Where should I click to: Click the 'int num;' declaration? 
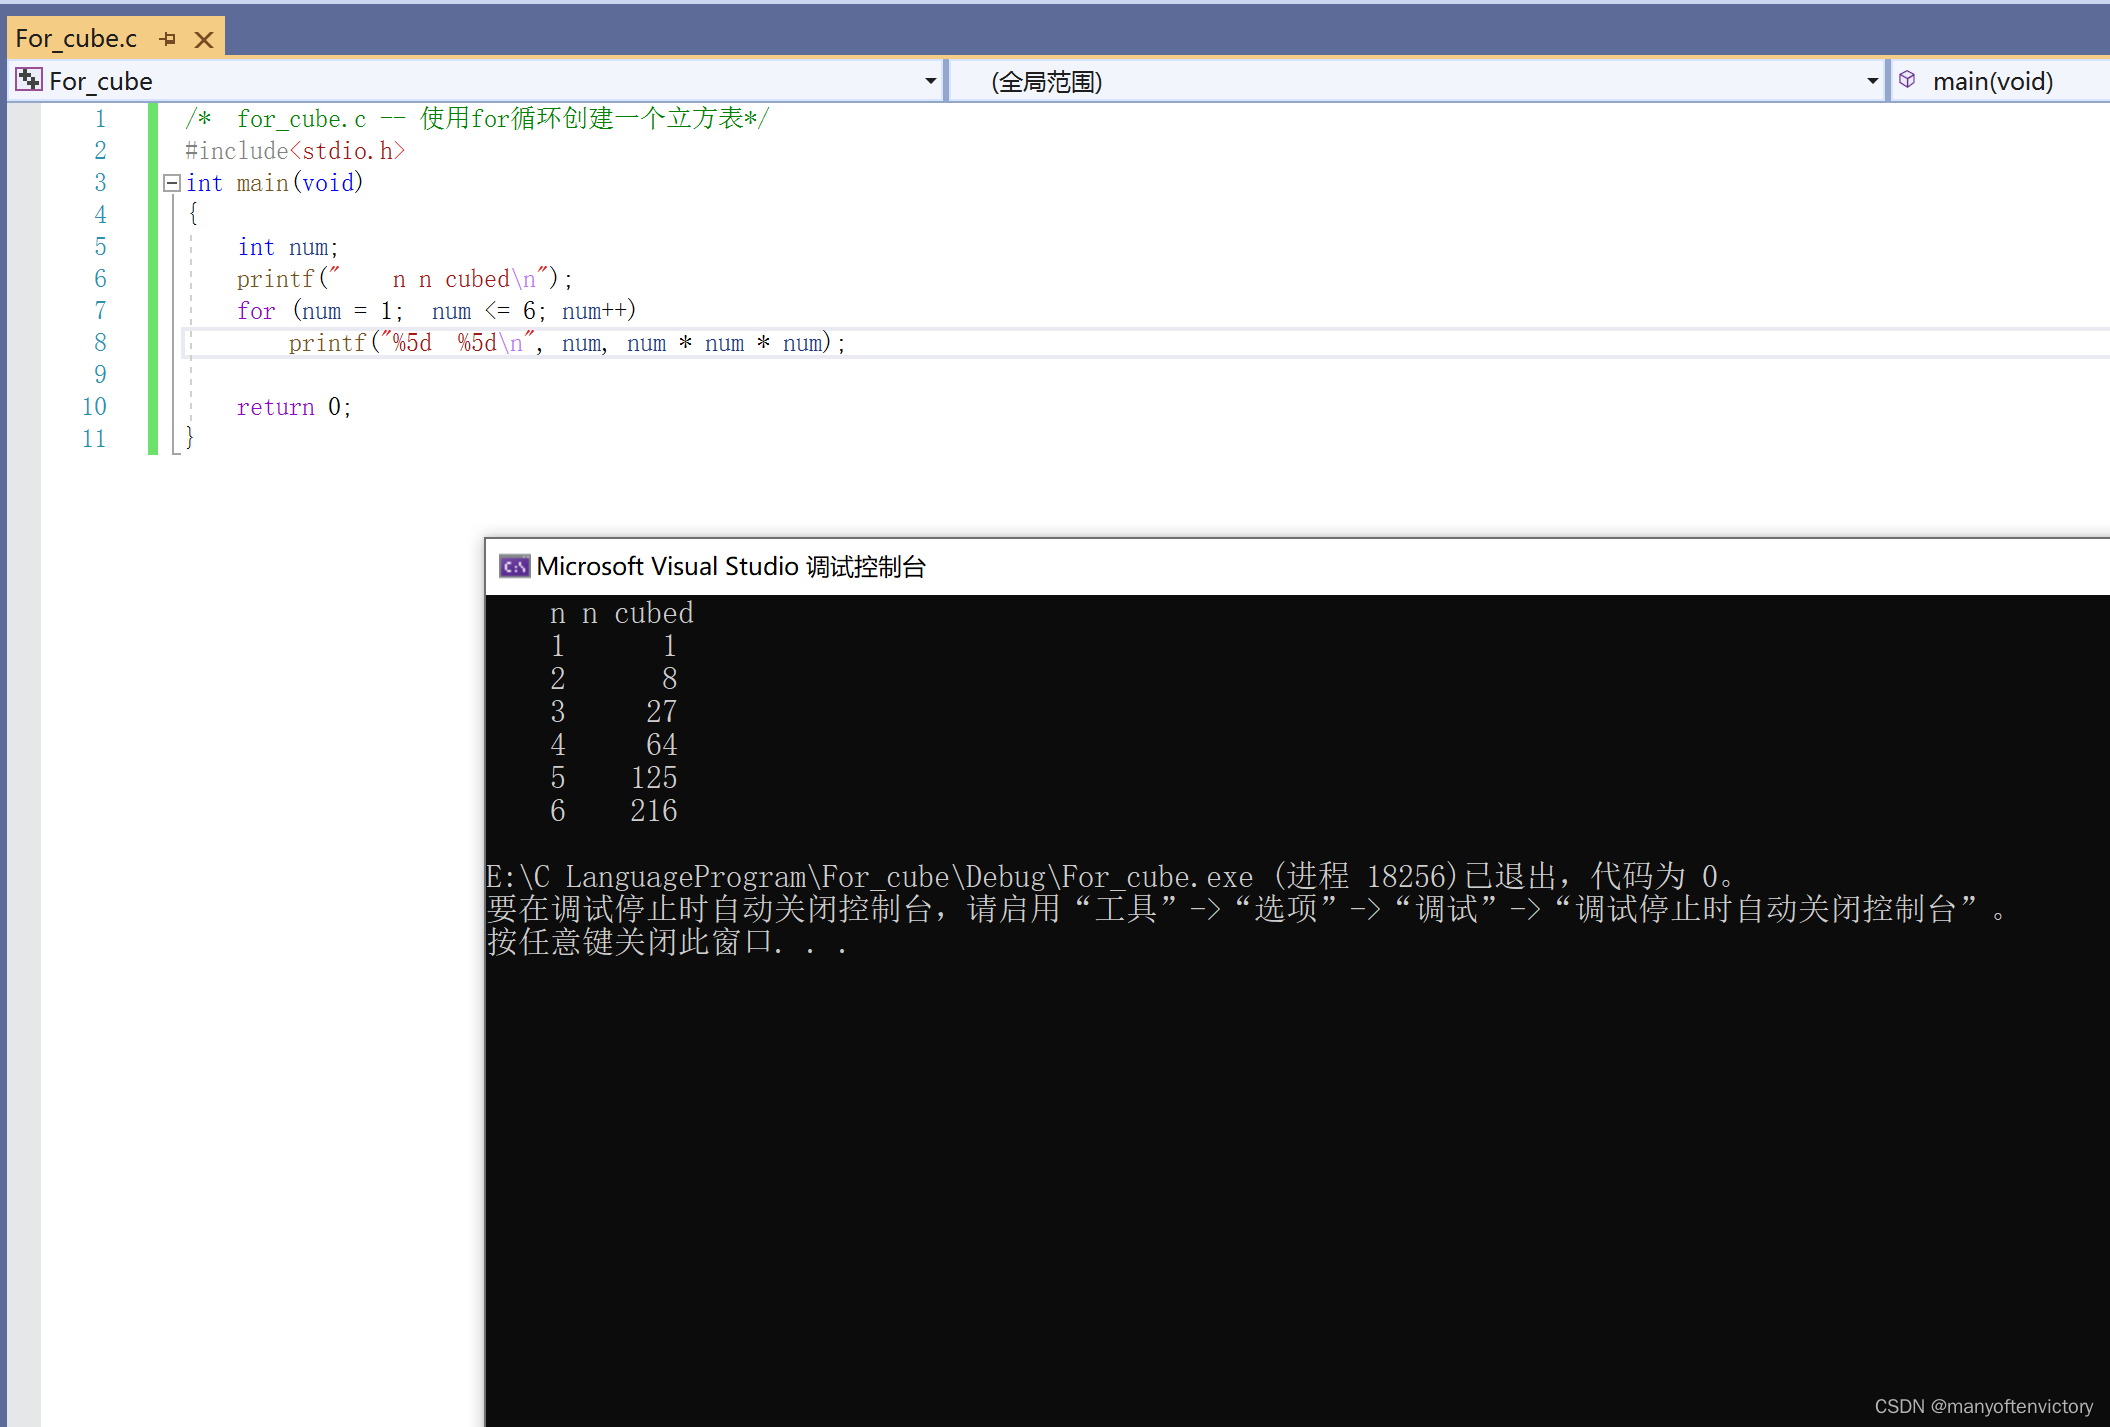[288, 247]
